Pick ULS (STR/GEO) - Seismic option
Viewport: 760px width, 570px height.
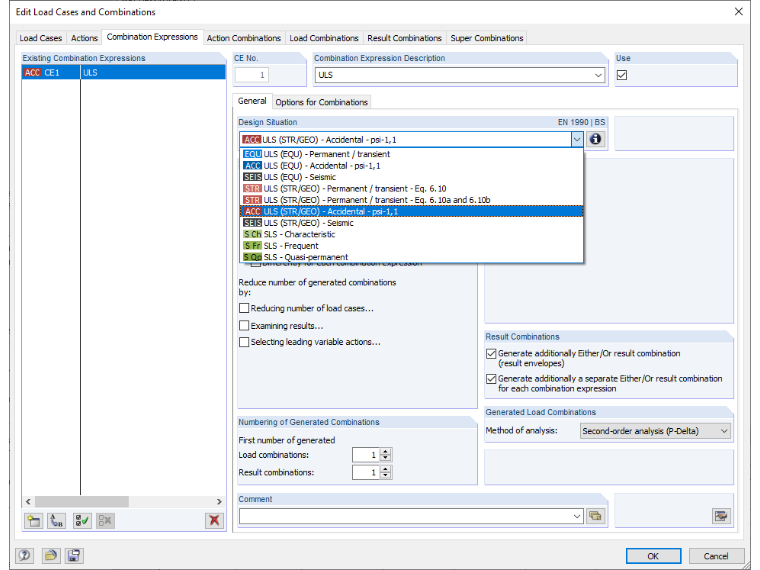[x=412, y=223]
